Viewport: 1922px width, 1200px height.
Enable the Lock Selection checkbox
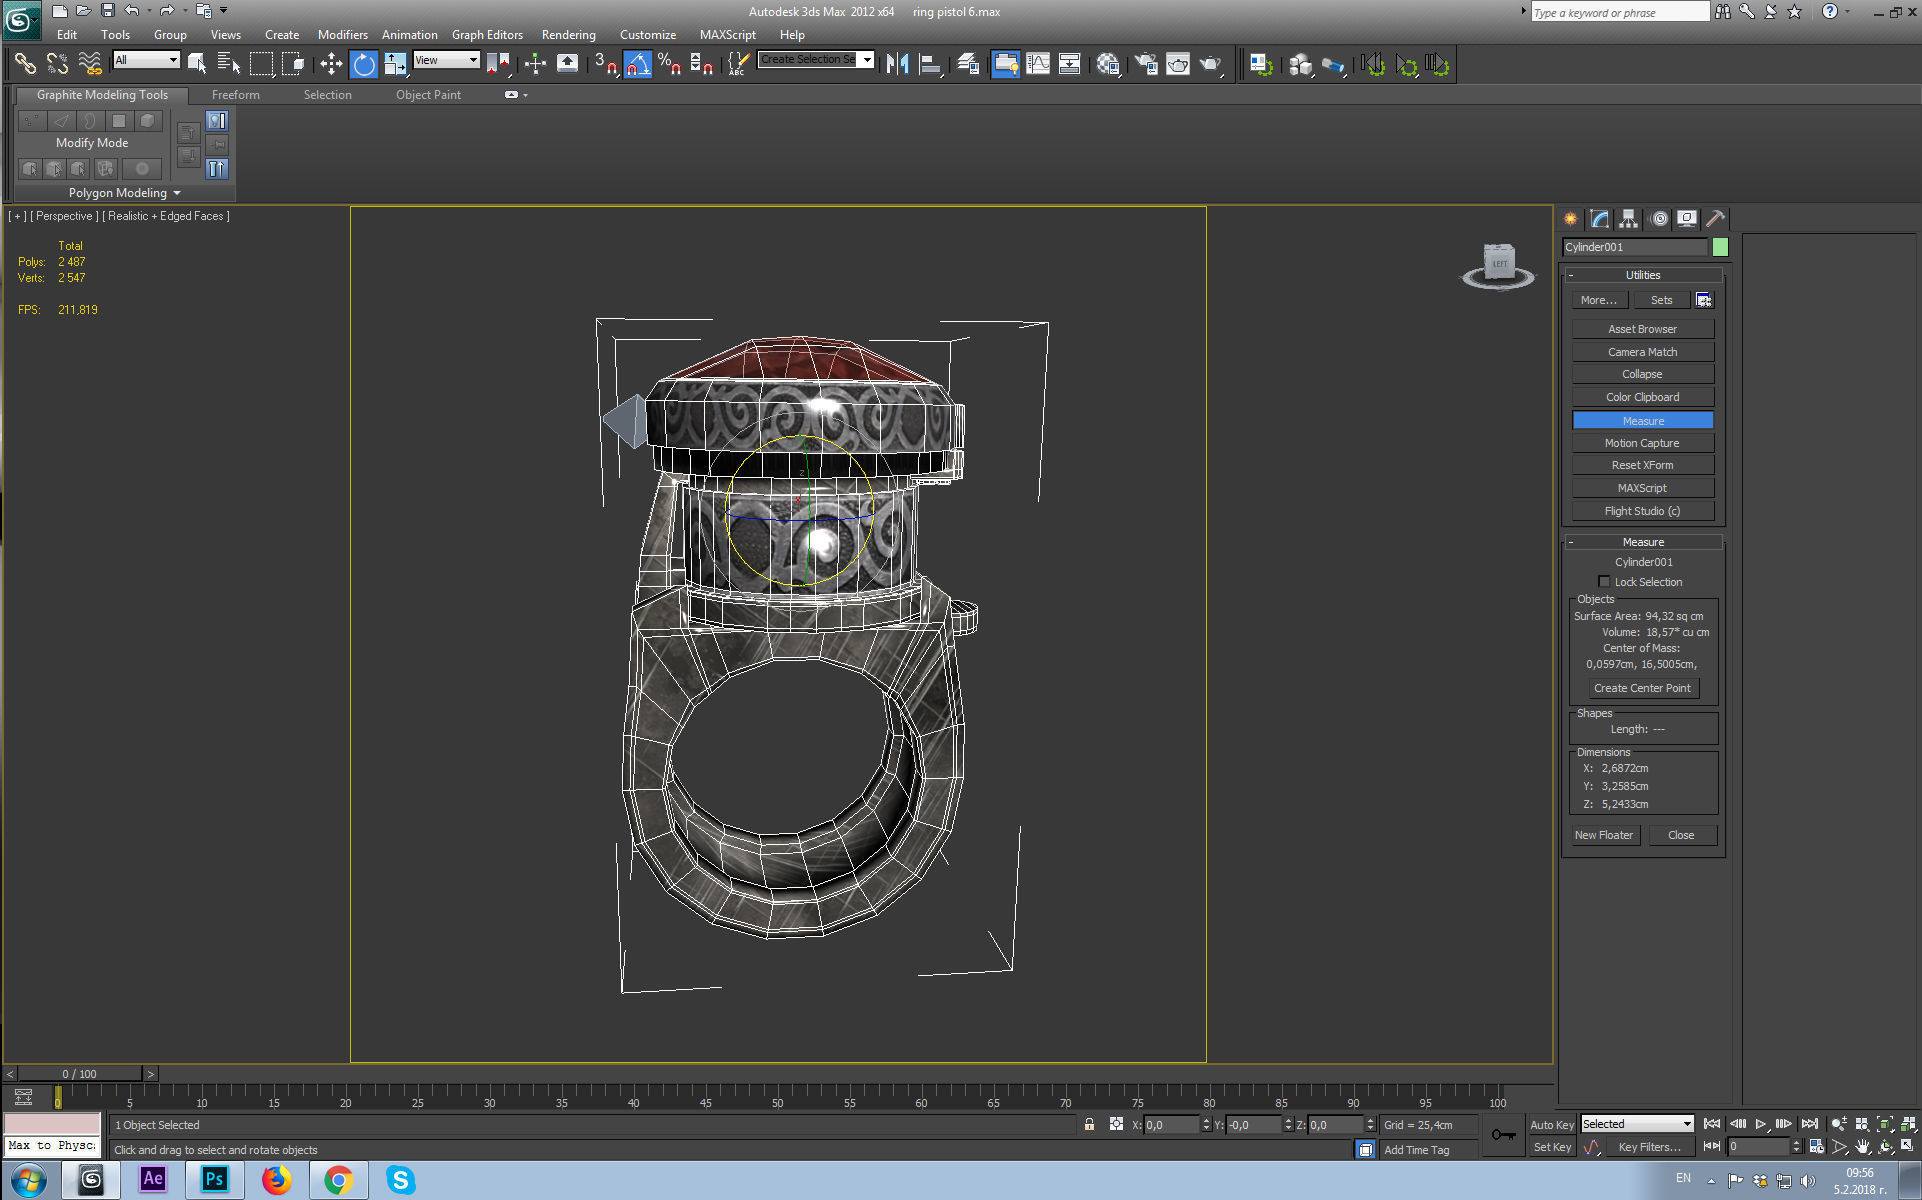[1604, 582]
